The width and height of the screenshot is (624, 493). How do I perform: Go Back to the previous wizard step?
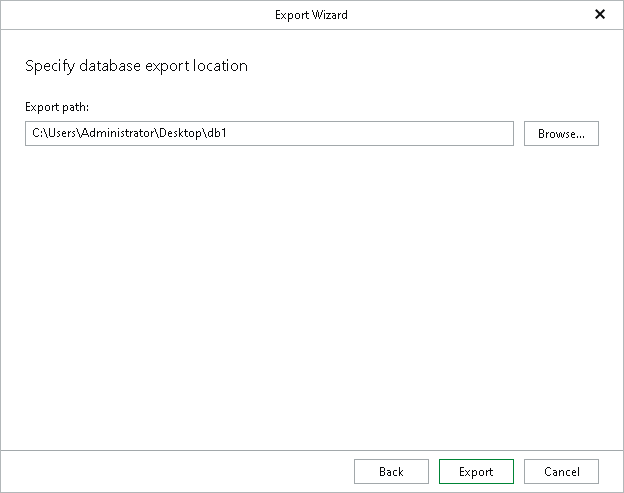(391, 472)
